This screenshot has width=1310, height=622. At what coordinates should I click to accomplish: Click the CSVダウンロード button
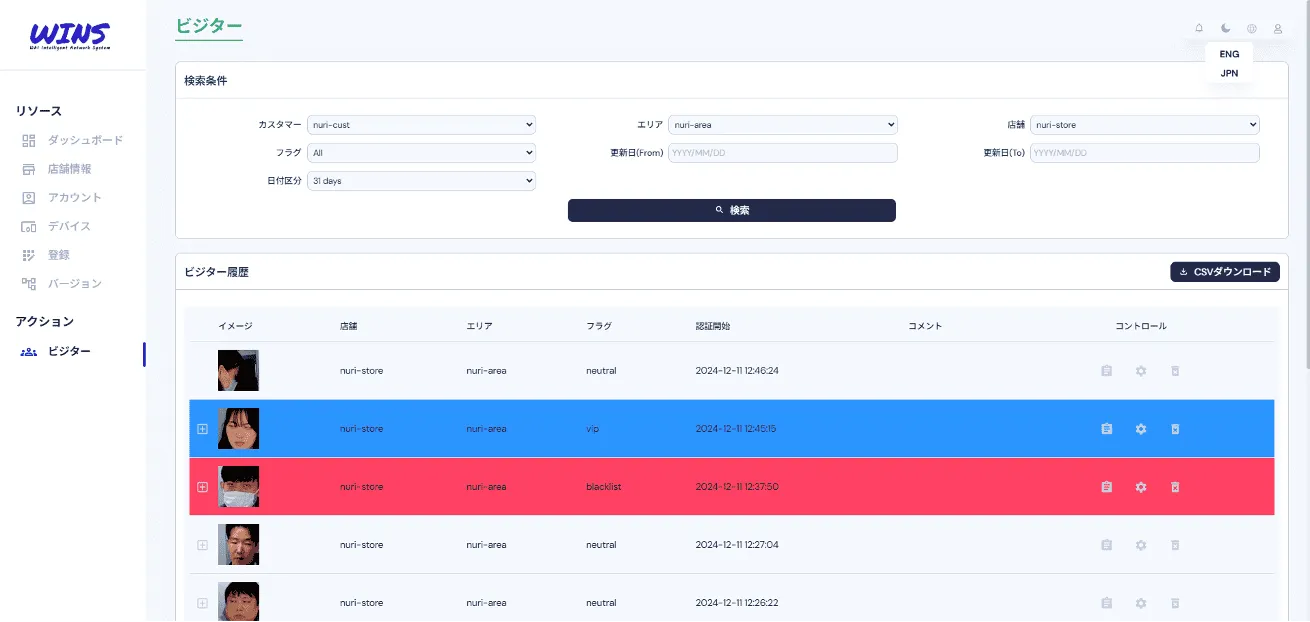coord(1224,272)
